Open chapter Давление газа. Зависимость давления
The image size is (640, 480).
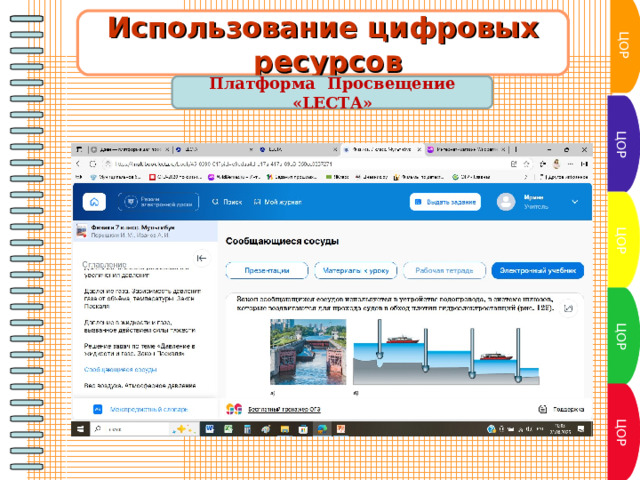pyautogui.click(x=142, y=298)
